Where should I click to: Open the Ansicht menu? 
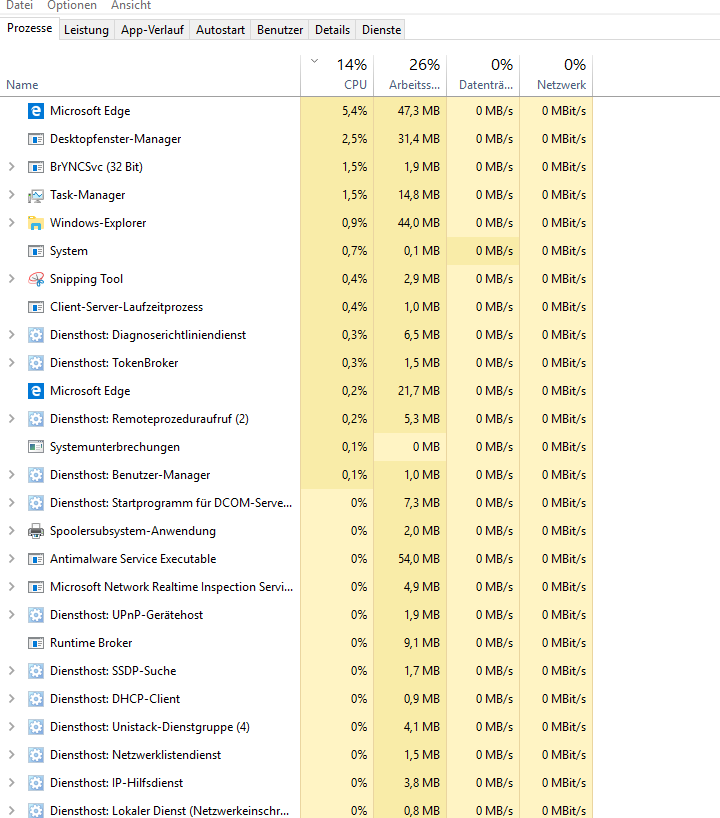131,5
